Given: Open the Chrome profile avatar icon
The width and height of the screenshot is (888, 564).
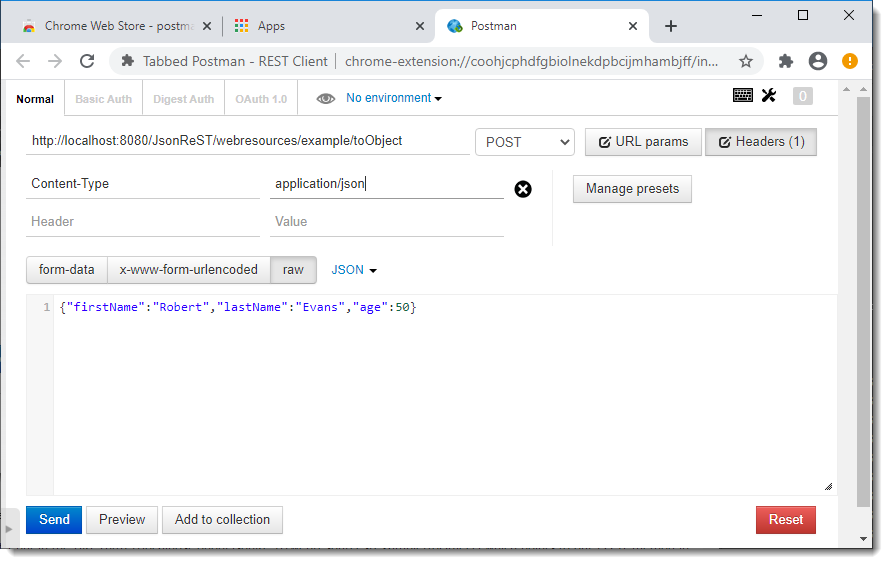Looking at the screenshot, I should [x=818, y=61].
